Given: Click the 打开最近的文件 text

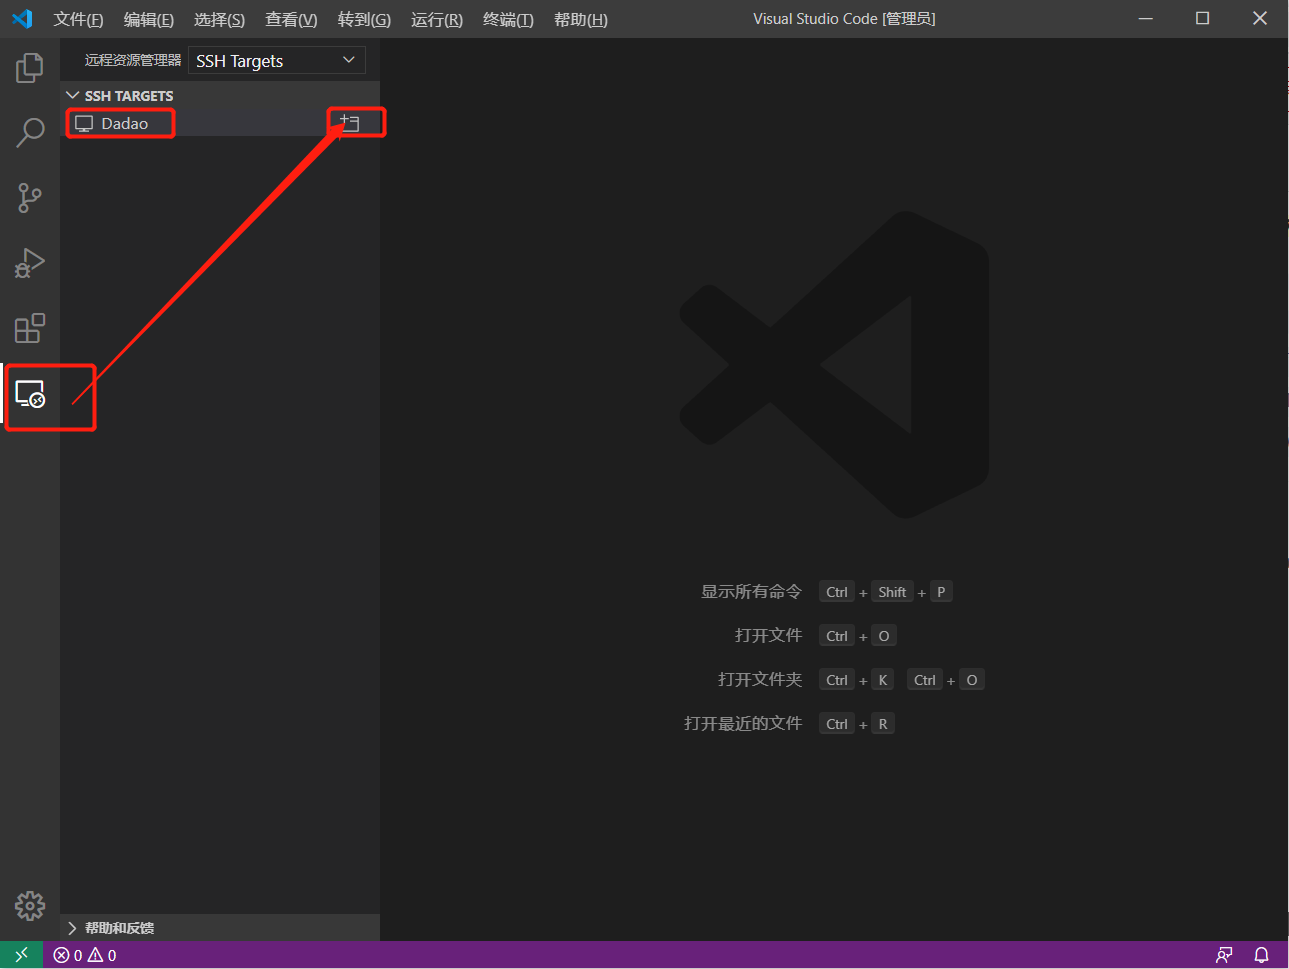Looking at the screenshot, I should (x=743, y=724).
